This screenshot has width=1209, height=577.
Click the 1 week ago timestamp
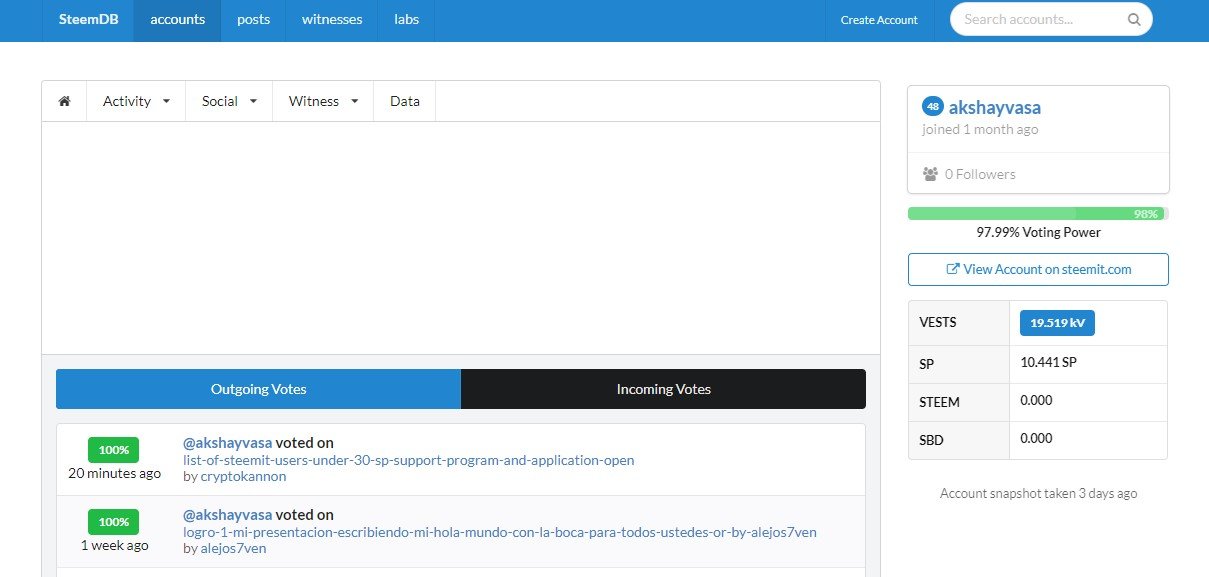(114, 545)
